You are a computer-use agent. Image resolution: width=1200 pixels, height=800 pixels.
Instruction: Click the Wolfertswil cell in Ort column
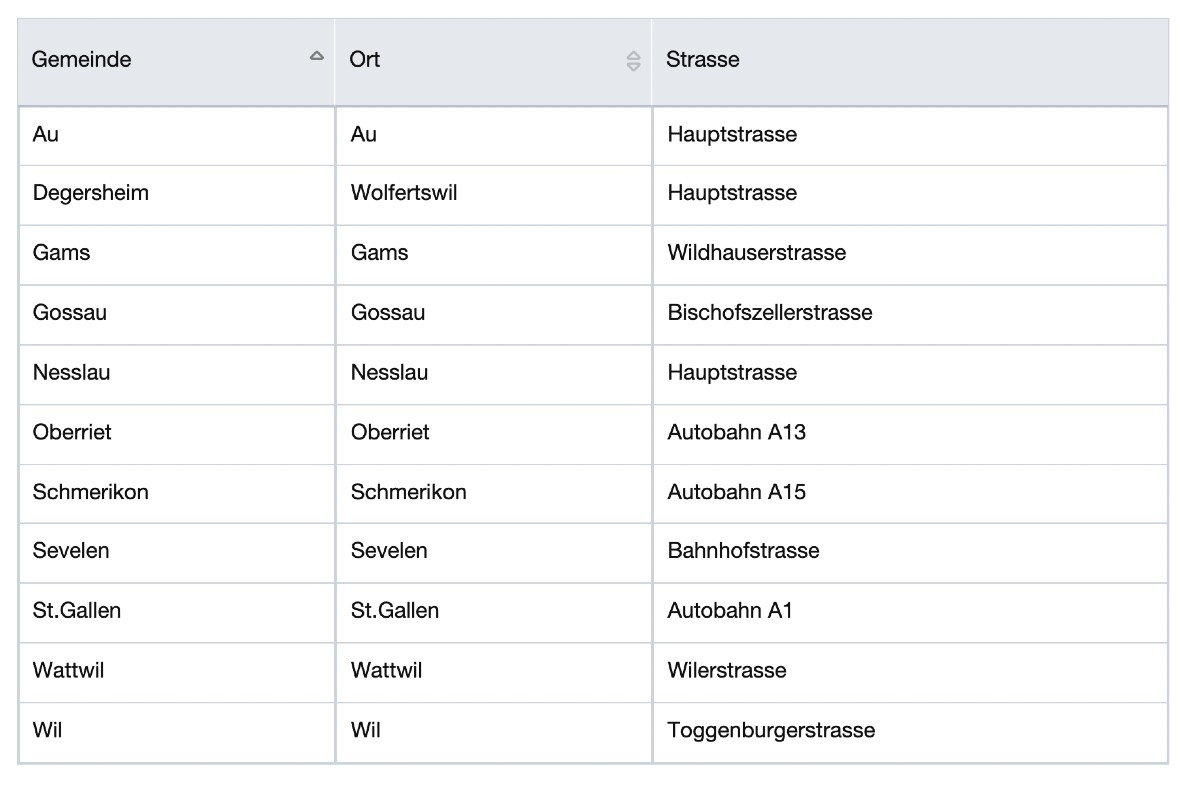click(x=404, y=193)
